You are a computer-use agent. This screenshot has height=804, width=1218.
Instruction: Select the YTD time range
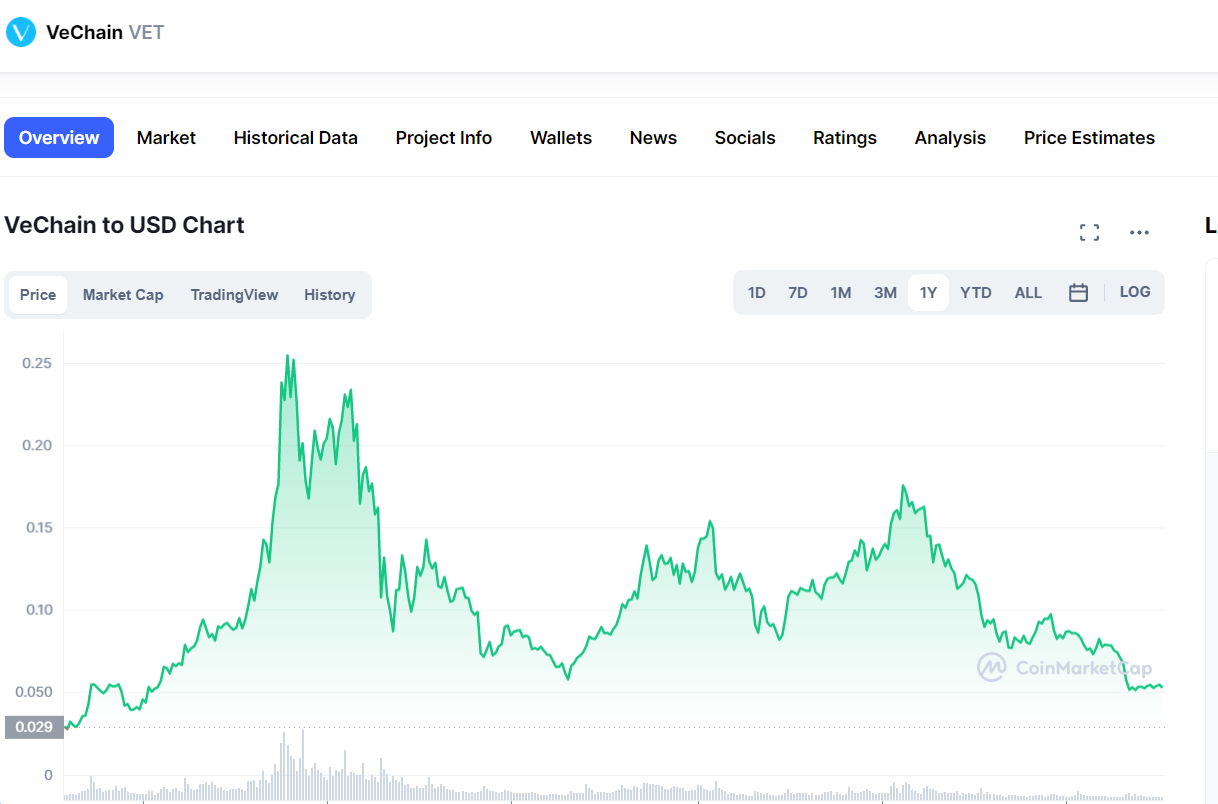coord(976,293)
